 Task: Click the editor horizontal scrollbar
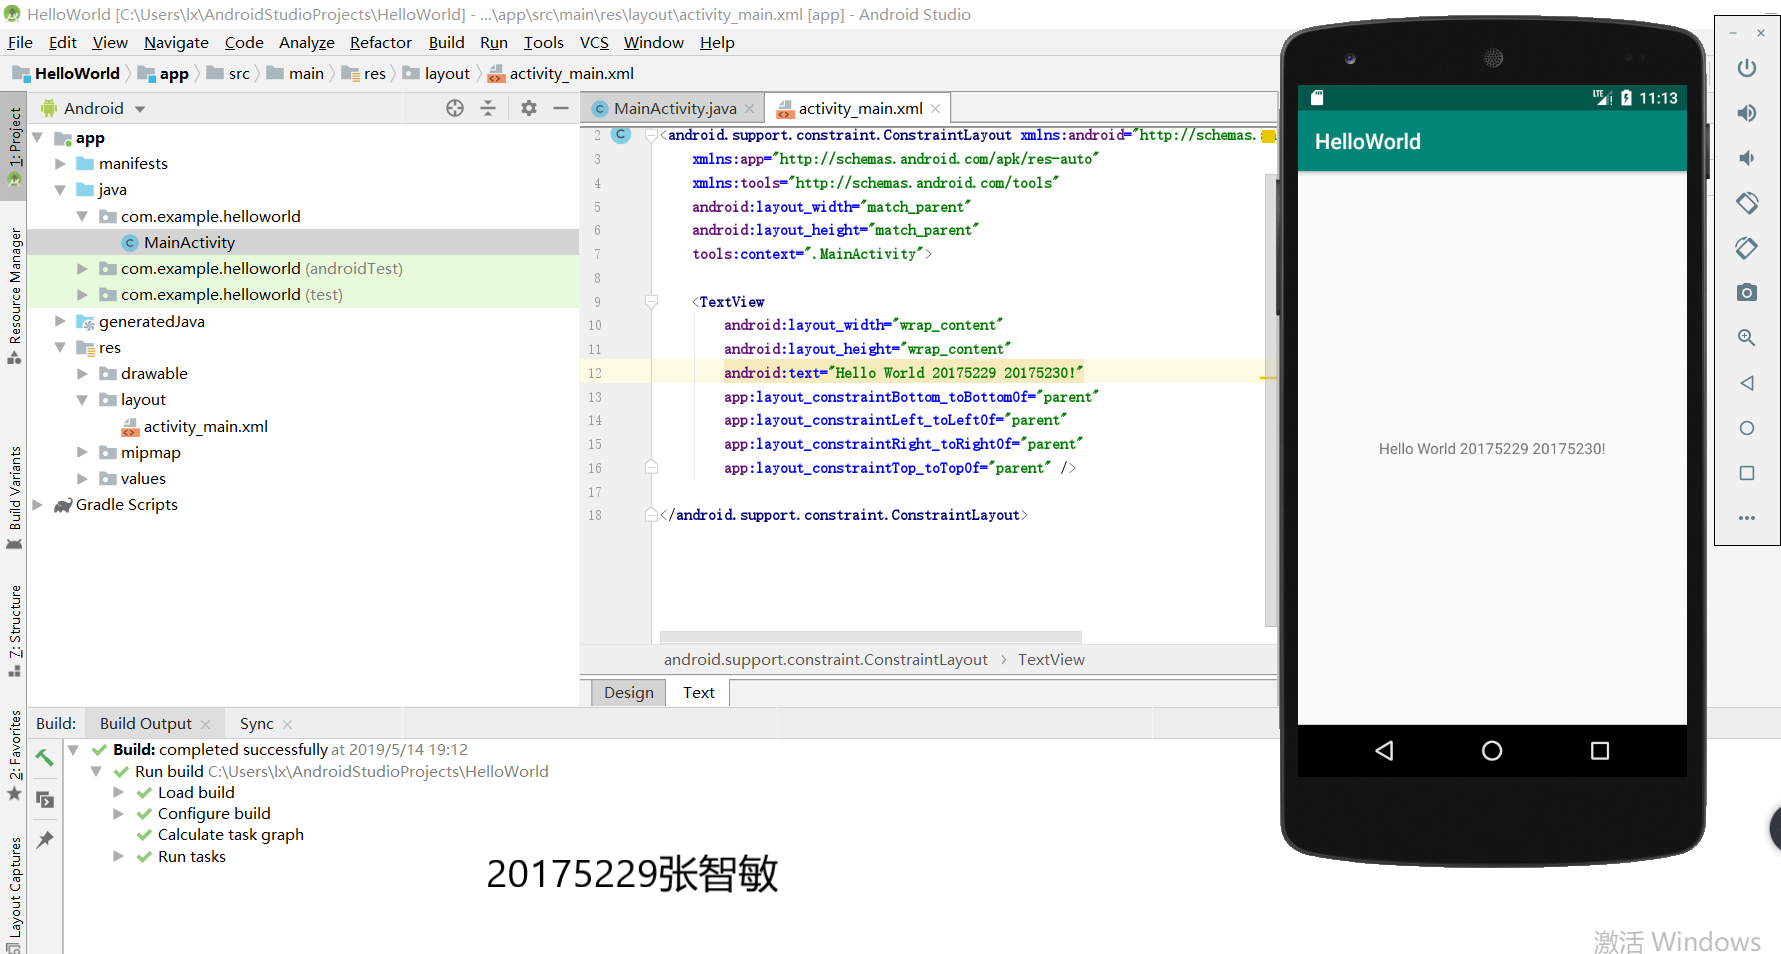[870, 636]
